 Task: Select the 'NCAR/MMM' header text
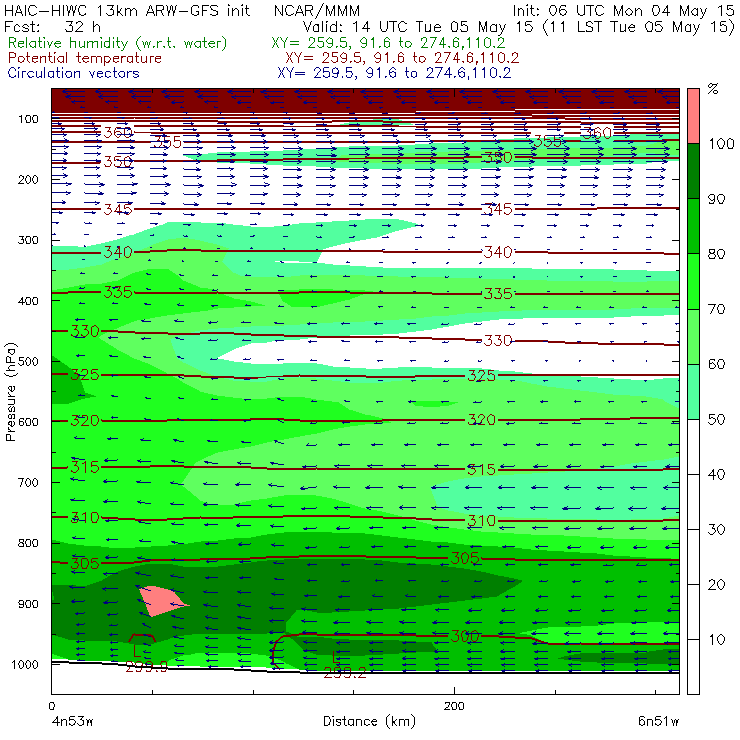[317, 10]
